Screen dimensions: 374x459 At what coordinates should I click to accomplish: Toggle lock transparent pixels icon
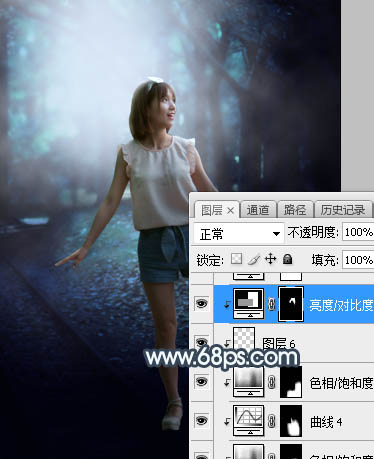coord(236,259)
